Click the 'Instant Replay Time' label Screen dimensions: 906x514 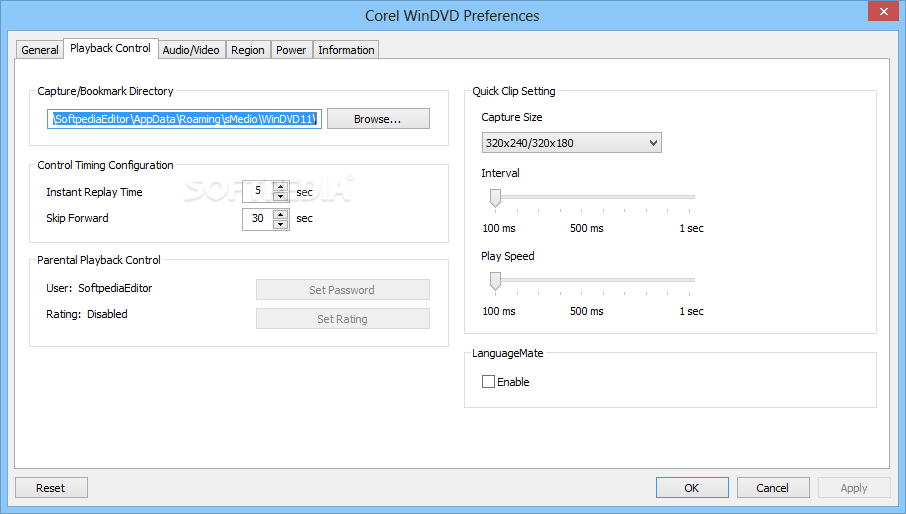[x=94, y=192]
